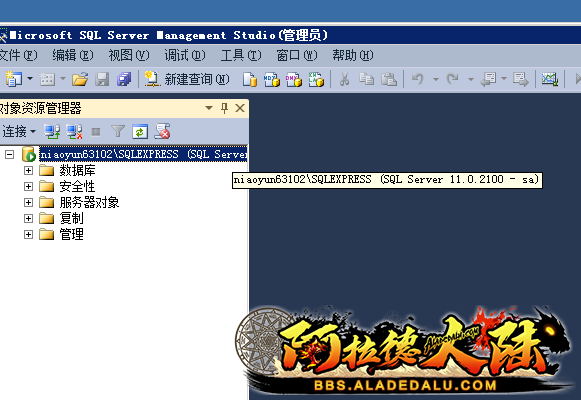Select the 服务器对象 tree item
This screenshot has height=400, width=581.
click(x=89, y=202)
